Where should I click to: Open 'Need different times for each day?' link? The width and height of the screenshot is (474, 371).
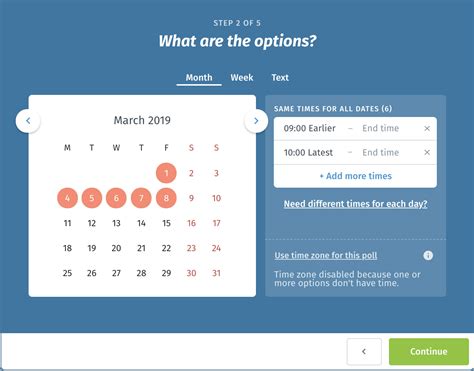point(355,204)
